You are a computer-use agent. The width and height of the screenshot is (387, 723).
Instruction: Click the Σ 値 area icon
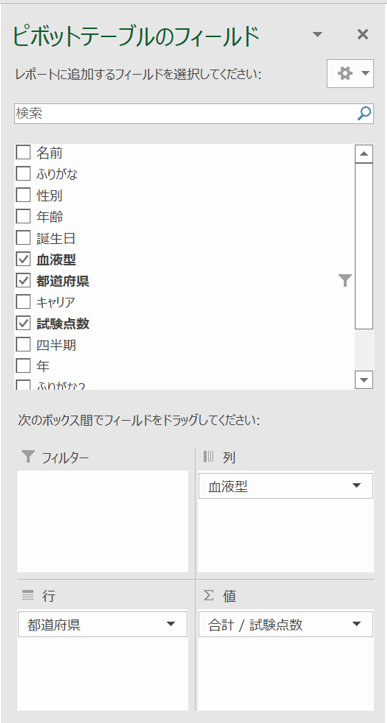tap(209, 596)
